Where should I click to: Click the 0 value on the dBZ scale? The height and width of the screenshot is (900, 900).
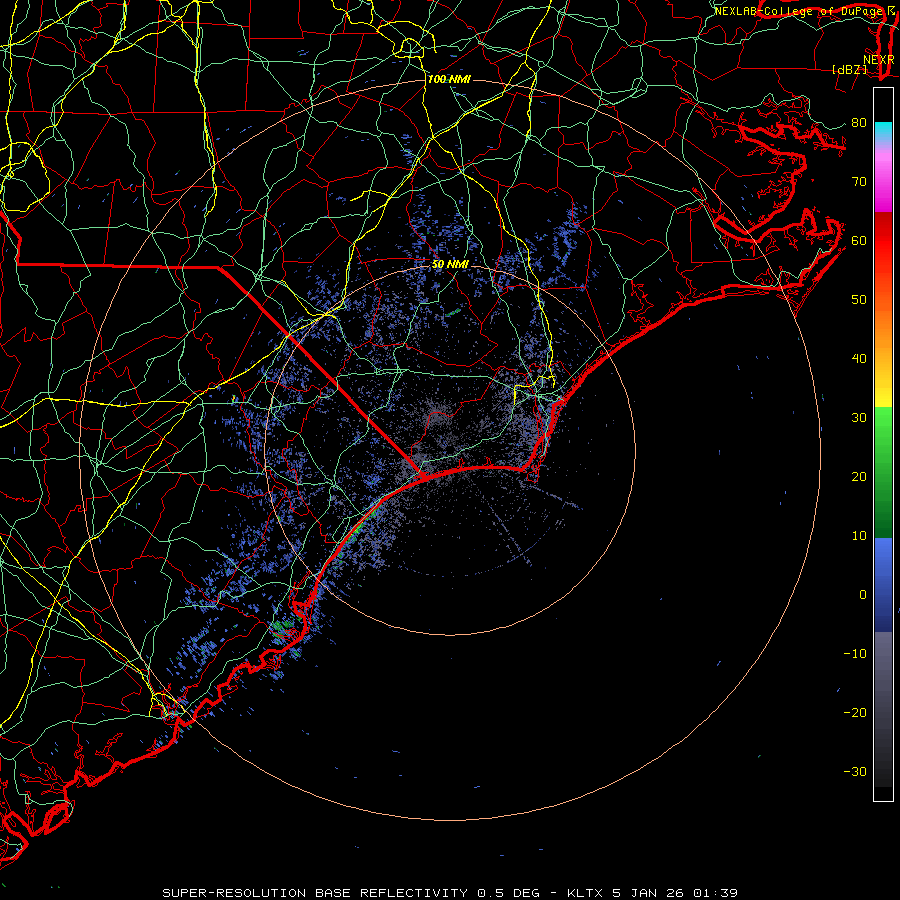(x=863, y=595)
